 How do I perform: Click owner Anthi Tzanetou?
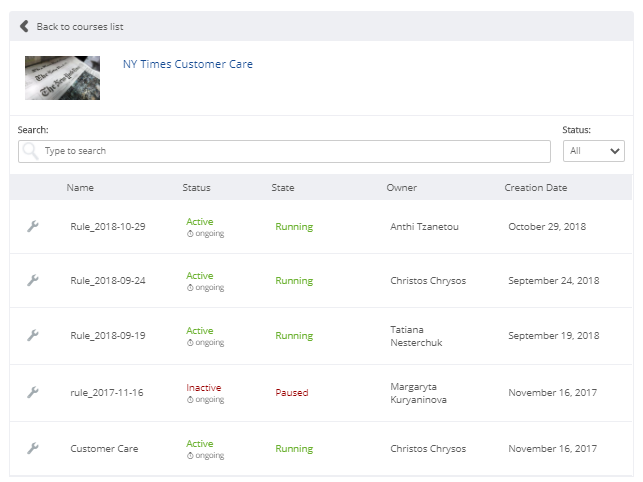coord(424,226)
